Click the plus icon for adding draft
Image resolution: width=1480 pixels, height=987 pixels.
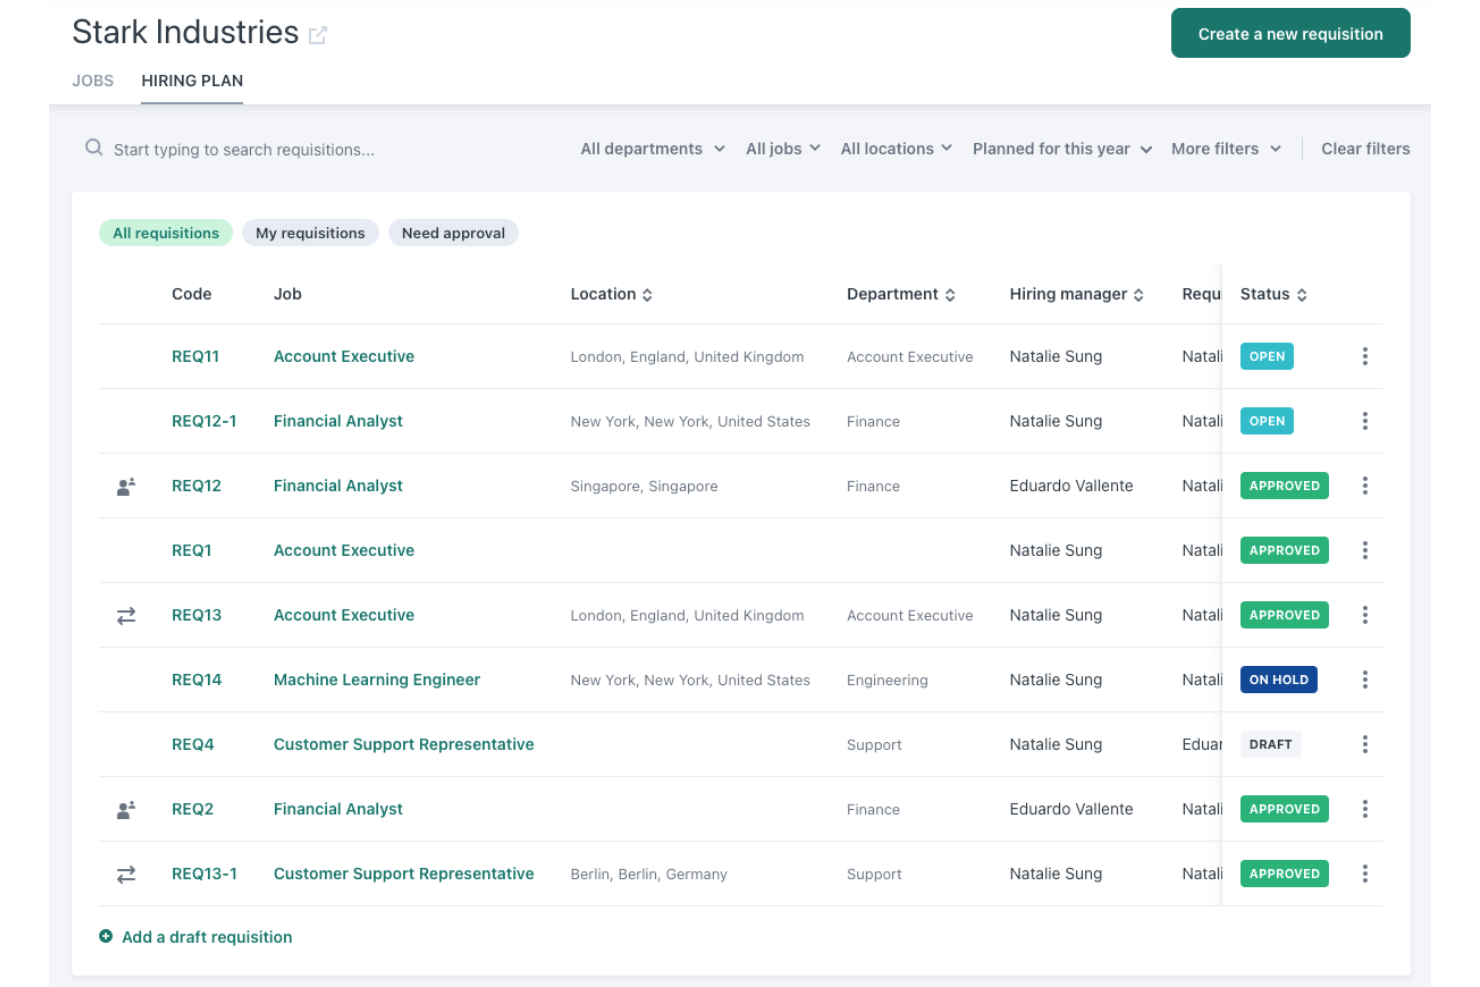106,936
